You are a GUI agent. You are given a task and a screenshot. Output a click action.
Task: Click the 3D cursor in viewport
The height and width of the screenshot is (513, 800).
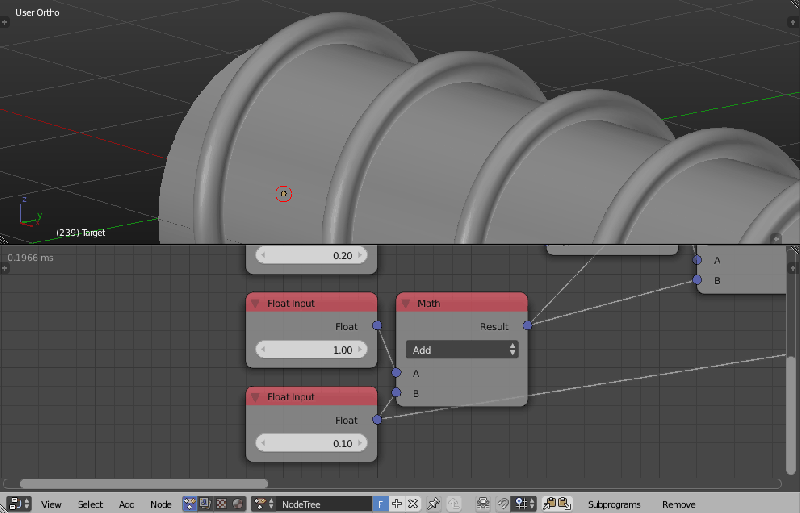[284, 194]
